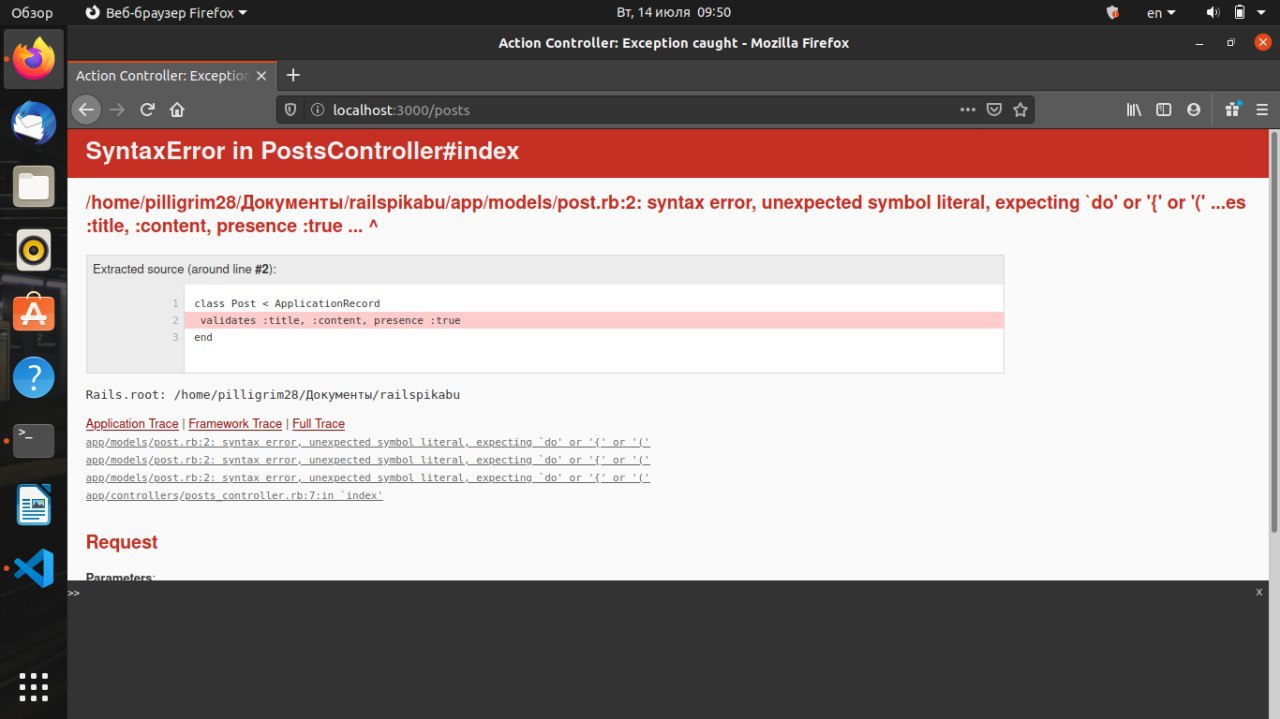
Task: Open Firefox hamburger menu
Action: (x=1262, y=110)
